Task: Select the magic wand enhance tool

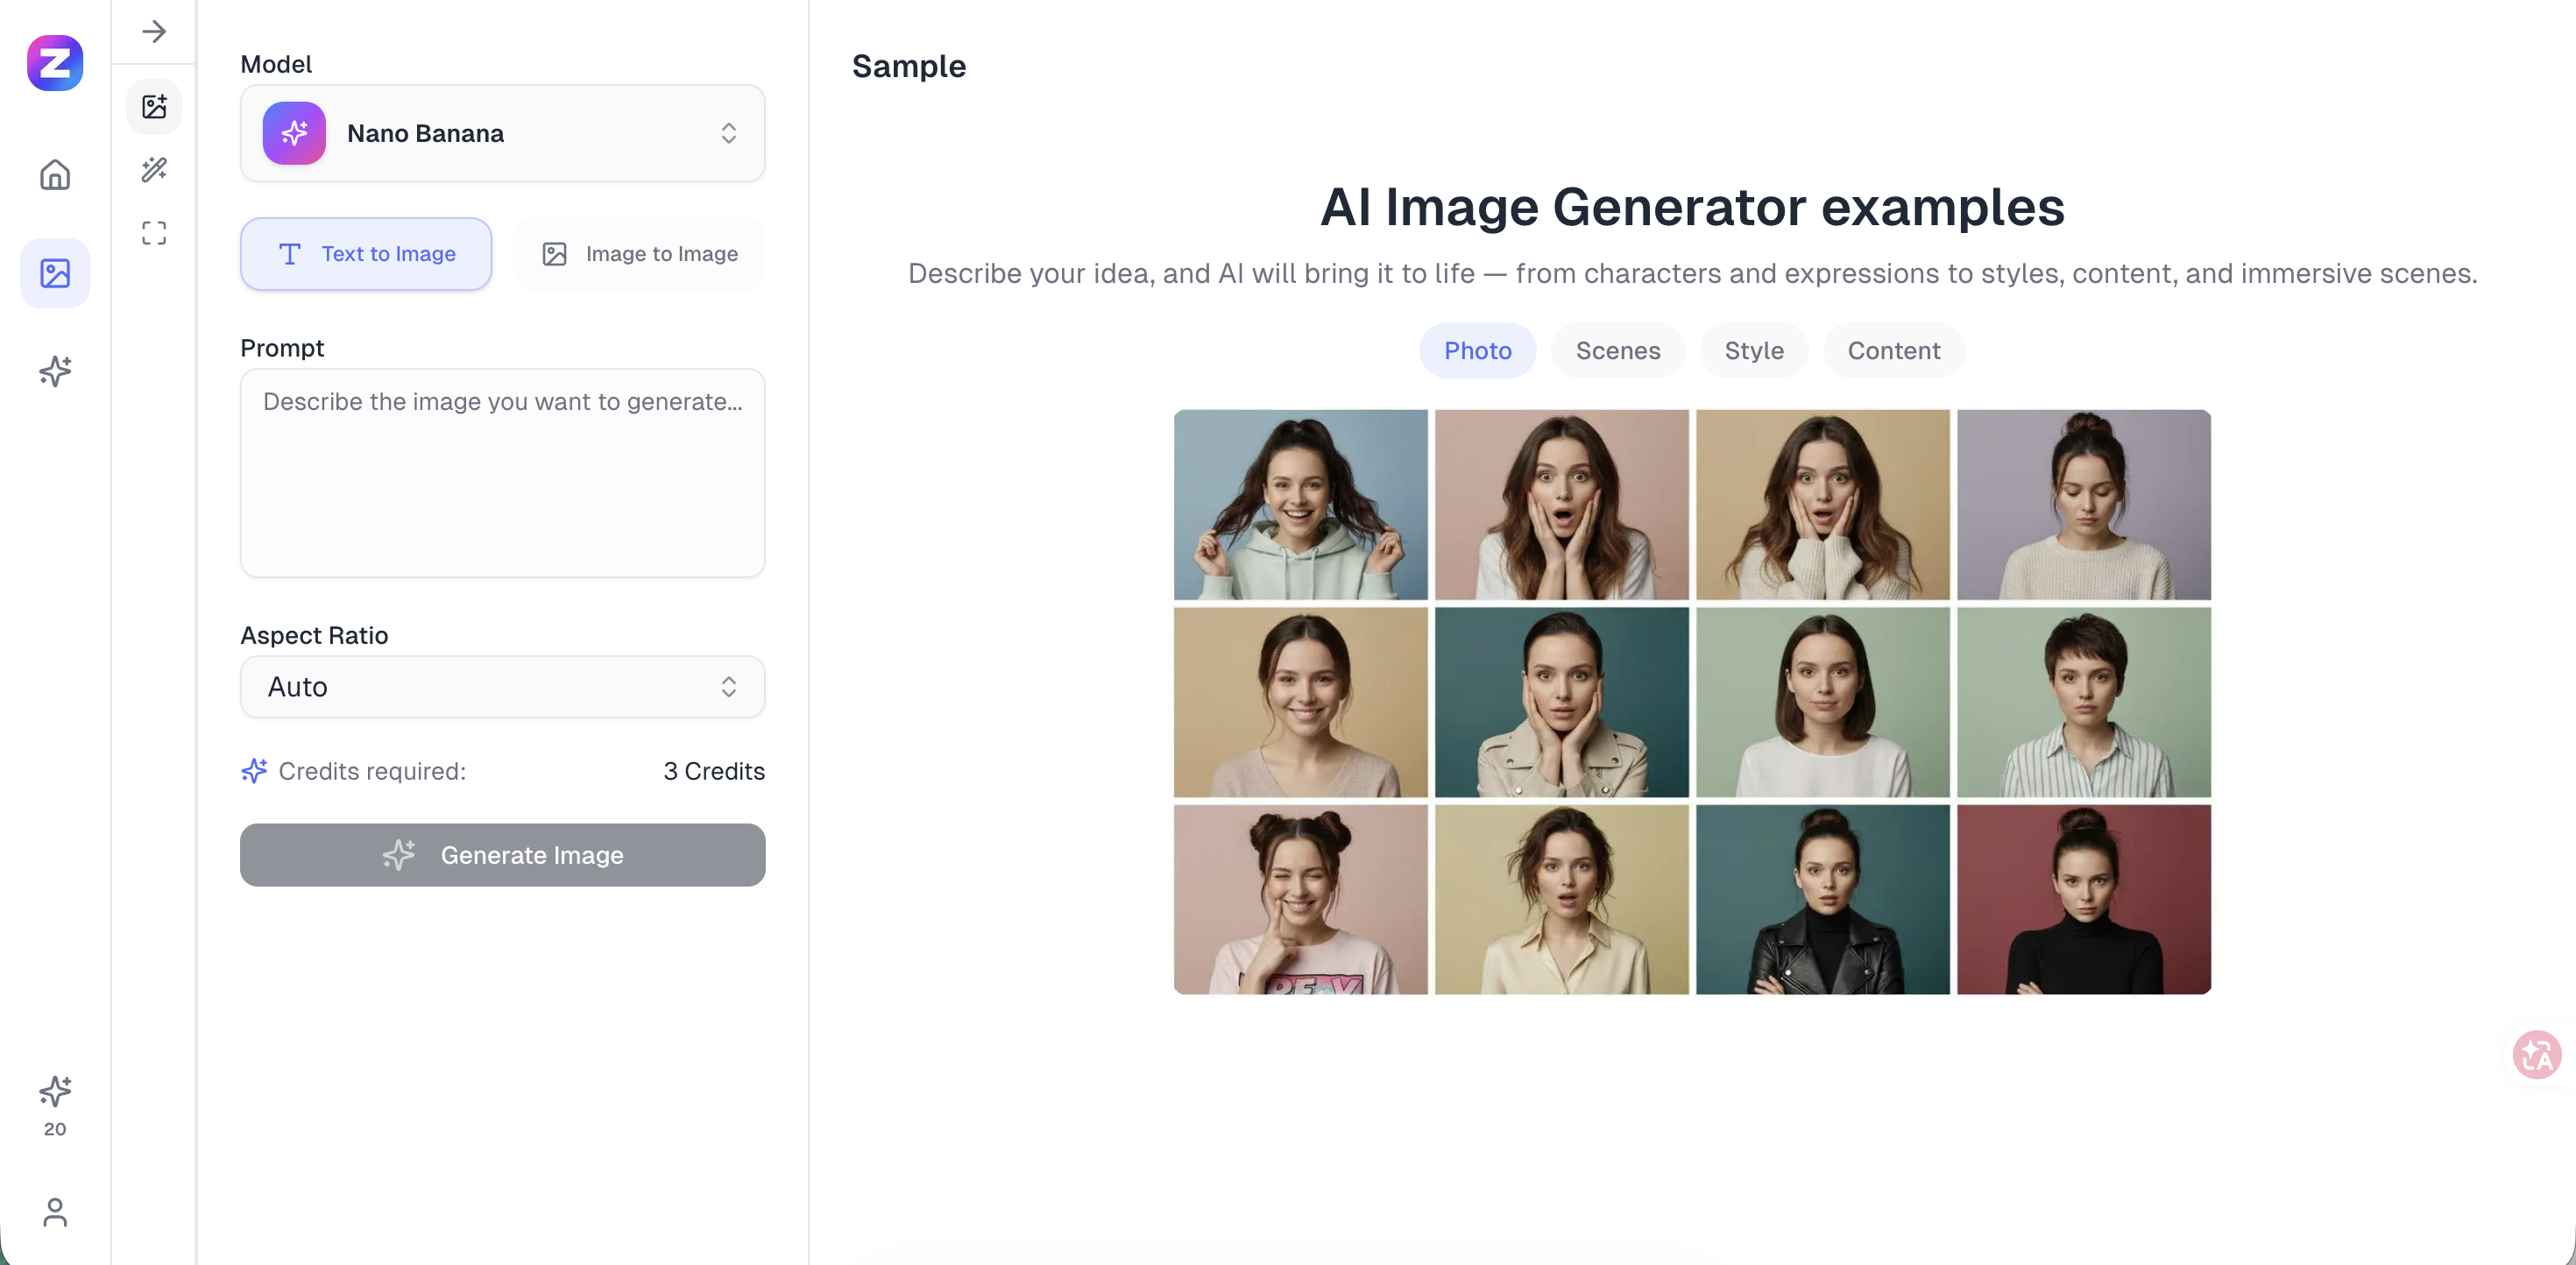Action: (x=154, y=170)
